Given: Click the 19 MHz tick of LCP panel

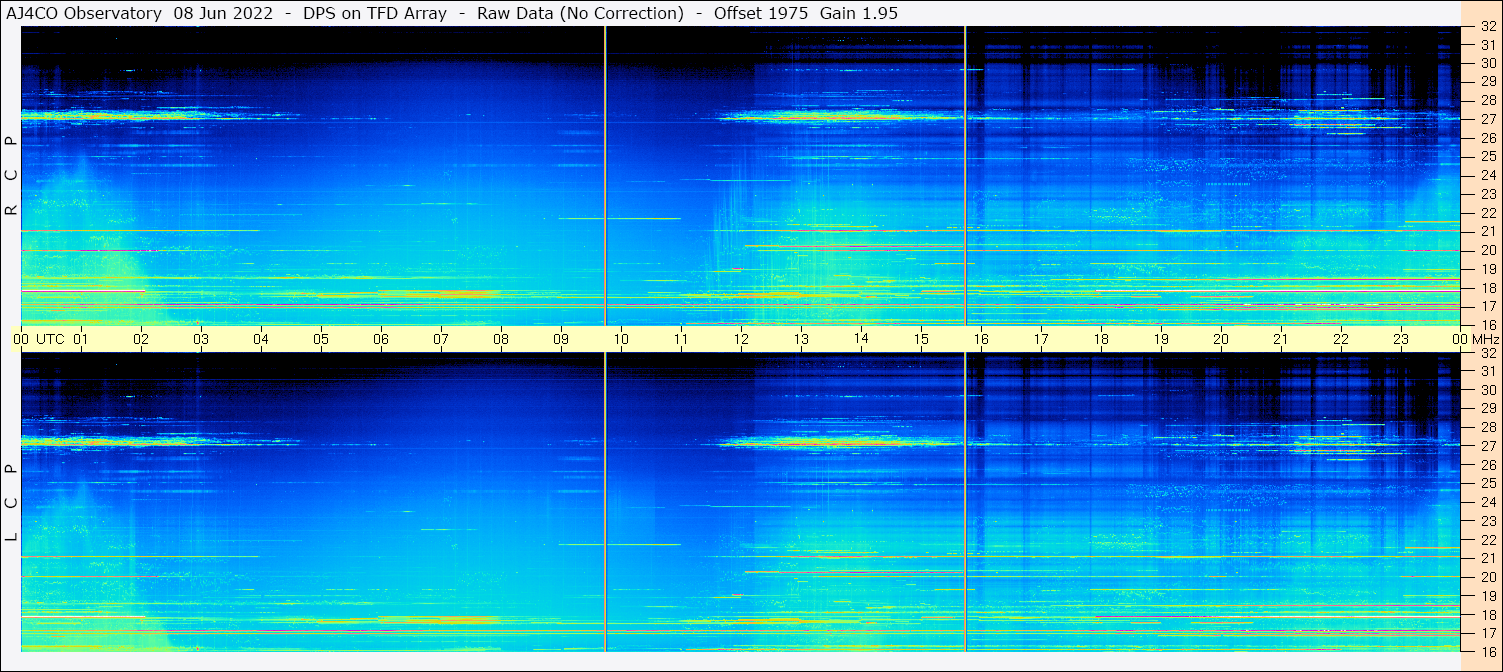Looking at the screenshot, I should (1487, 595).
